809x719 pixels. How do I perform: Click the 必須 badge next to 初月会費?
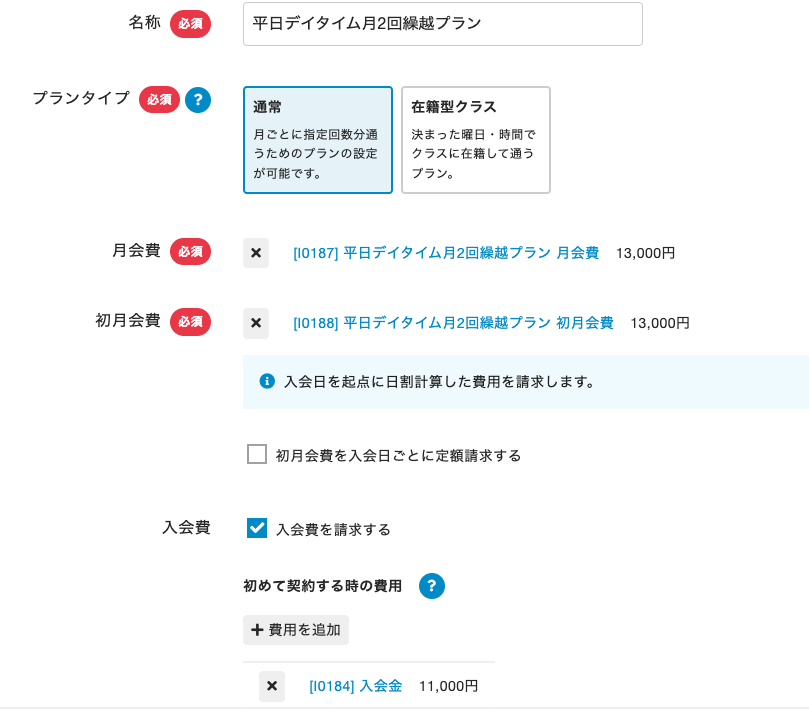190,321
